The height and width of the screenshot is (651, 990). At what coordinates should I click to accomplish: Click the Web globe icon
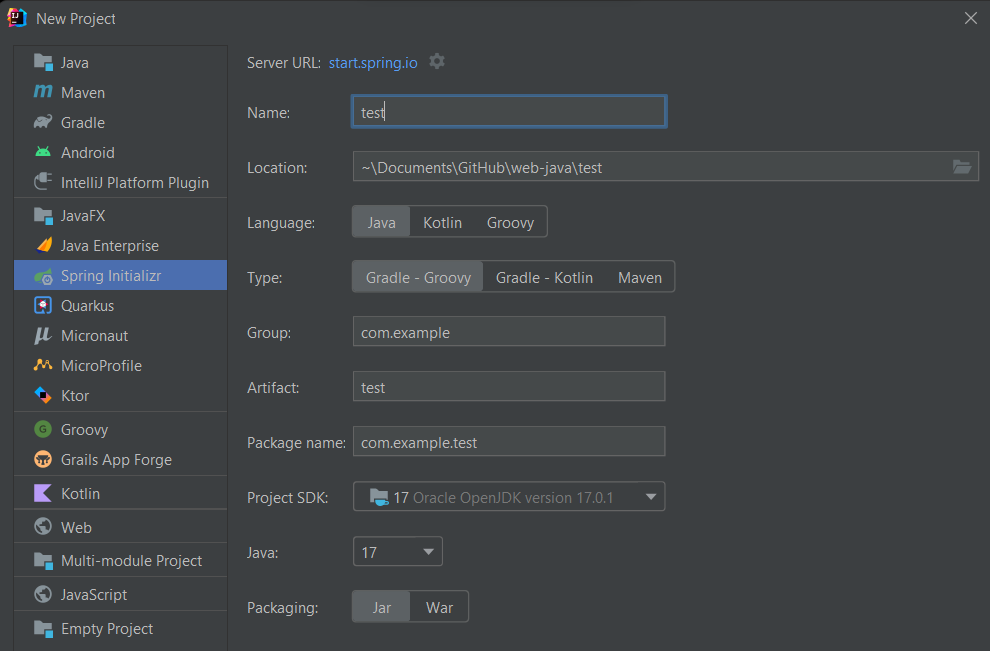click(x=43, y=527)
